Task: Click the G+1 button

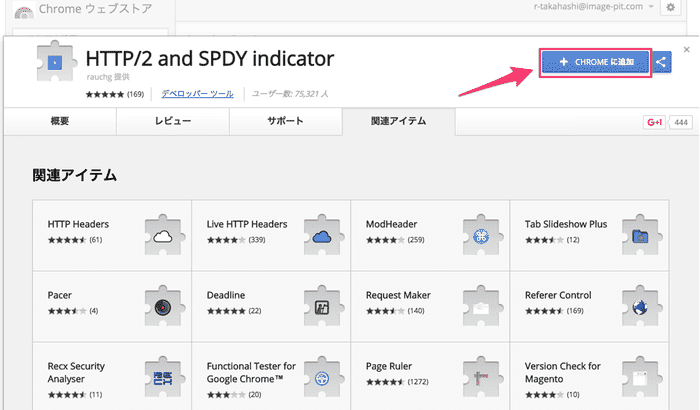Action: pos(654,122)
